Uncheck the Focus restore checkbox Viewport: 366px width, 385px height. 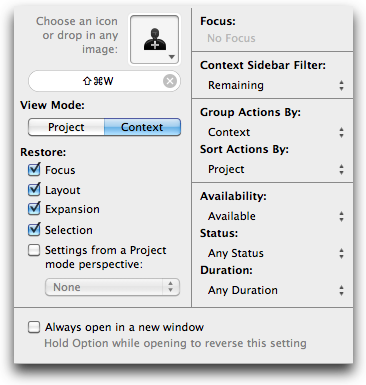click(x=34, y=170)
